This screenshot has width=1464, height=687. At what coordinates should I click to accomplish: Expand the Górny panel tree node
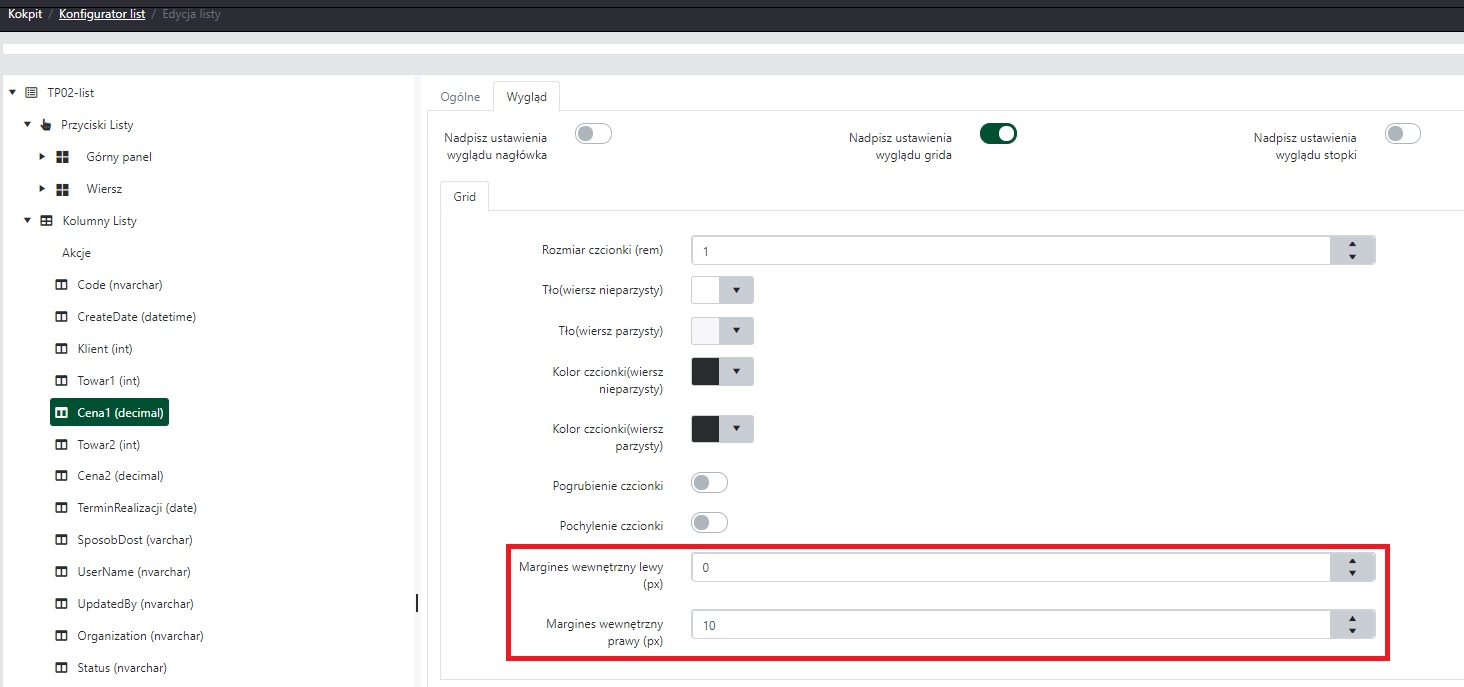click(x=42, y=157)
